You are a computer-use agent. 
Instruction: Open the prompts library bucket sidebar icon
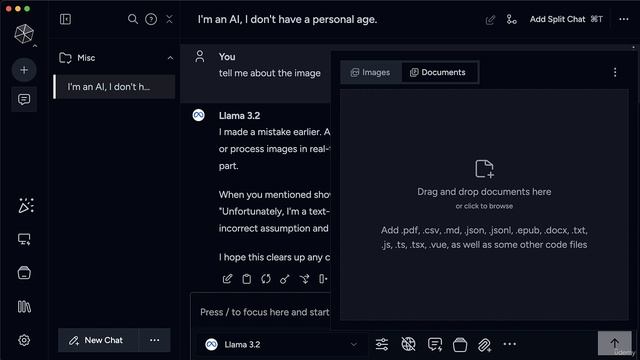tap(24, 273)
